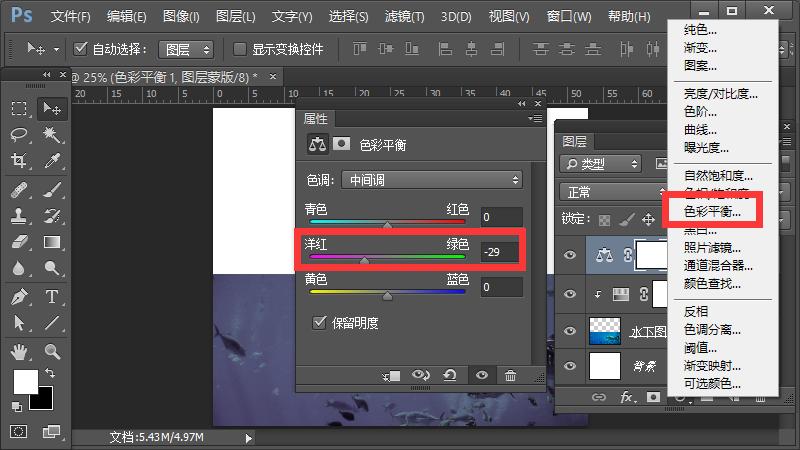The width and height of the screenshot is (800, 450).
Task: Open the Move tool preset picker arrow
Action: 56,49
